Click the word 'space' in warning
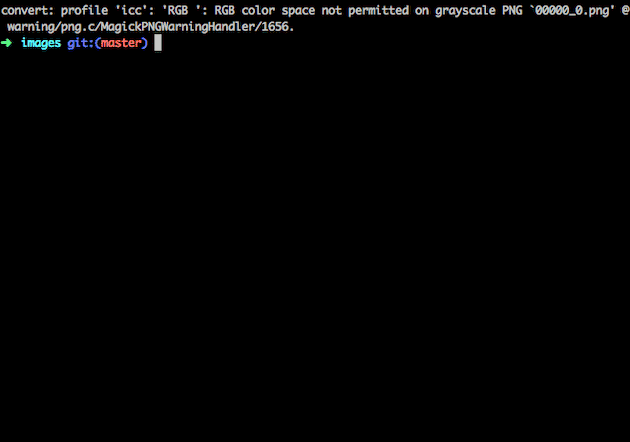The image size is (630, 442). coord(298,11)
